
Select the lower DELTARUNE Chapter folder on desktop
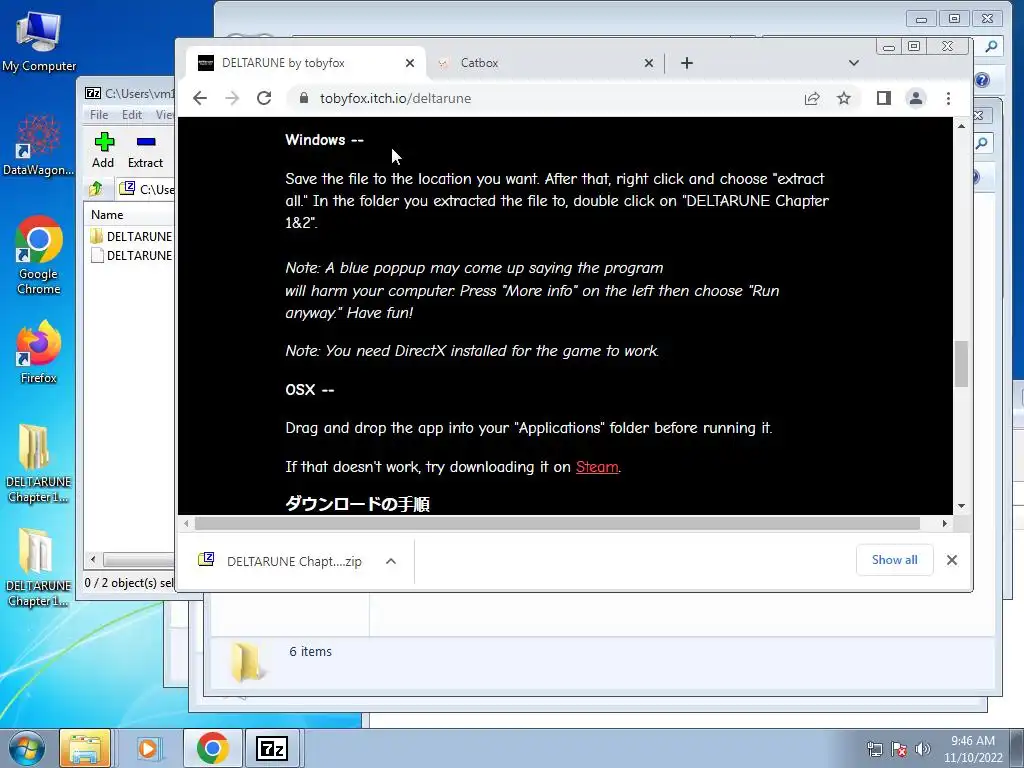(39, 568)
